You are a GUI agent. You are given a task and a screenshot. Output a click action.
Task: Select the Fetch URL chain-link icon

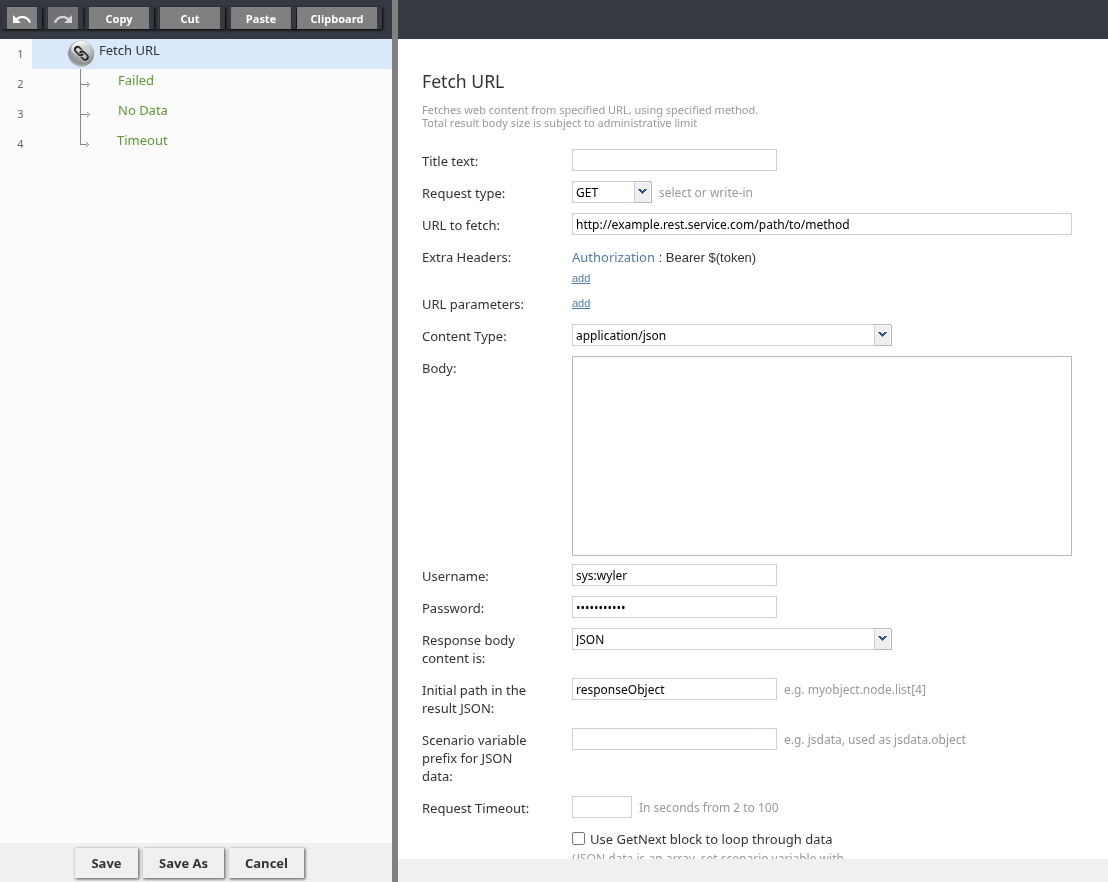coord(81,54)
